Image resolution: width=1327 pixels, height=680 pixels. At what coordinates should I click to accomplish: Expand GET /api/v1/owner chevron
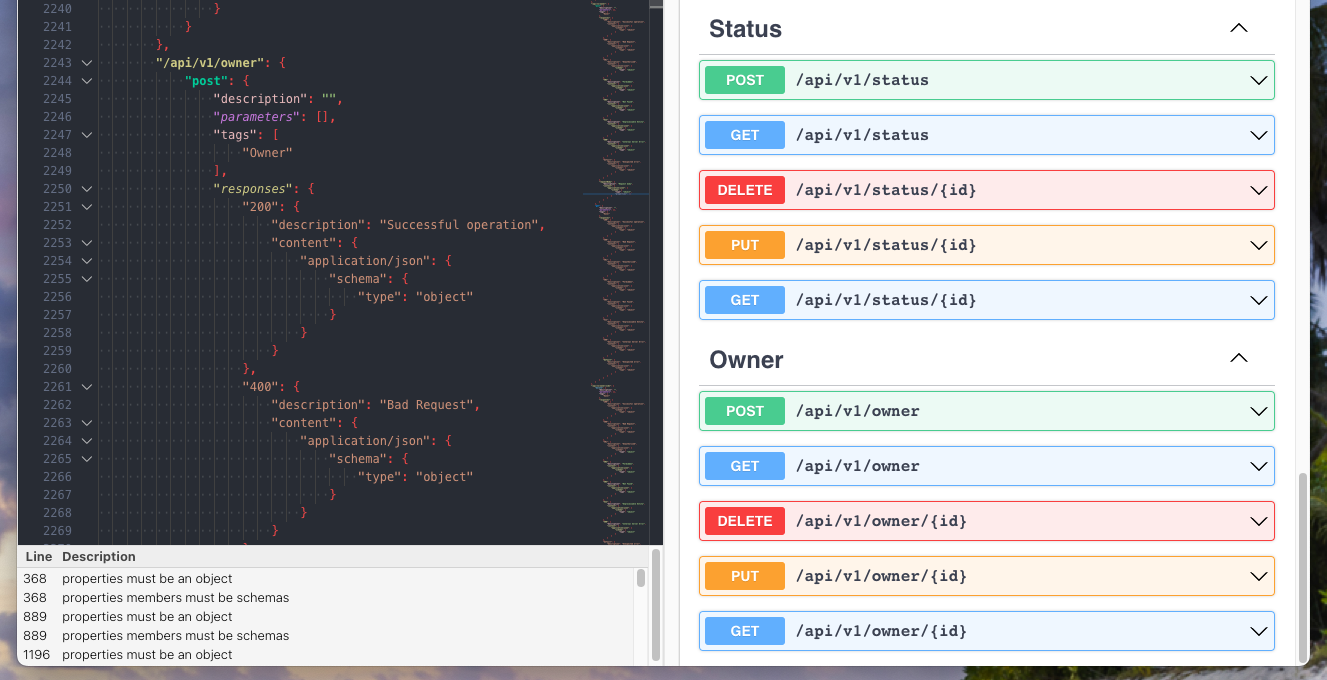click(1259, 466)
